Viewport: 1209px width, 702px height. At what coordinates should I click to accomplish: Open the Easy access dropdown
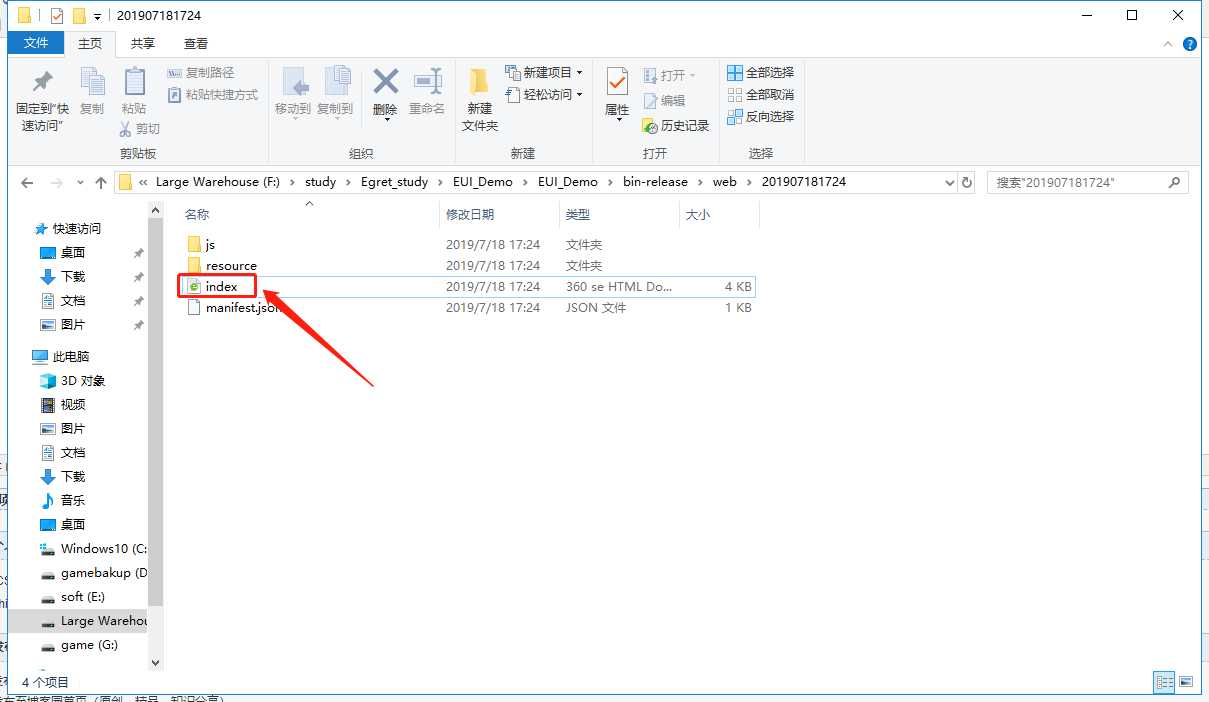pyautogui.click(x=545, y=95)
